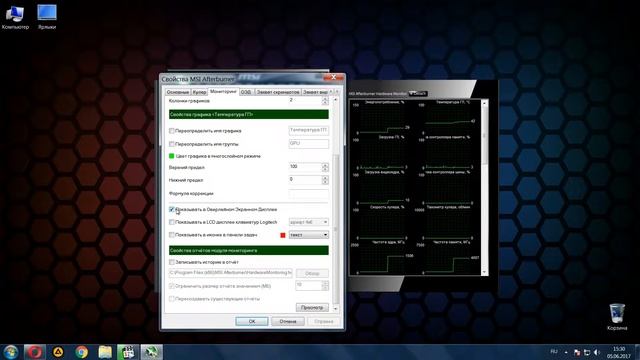Click the log file path field

pos(231,273)
